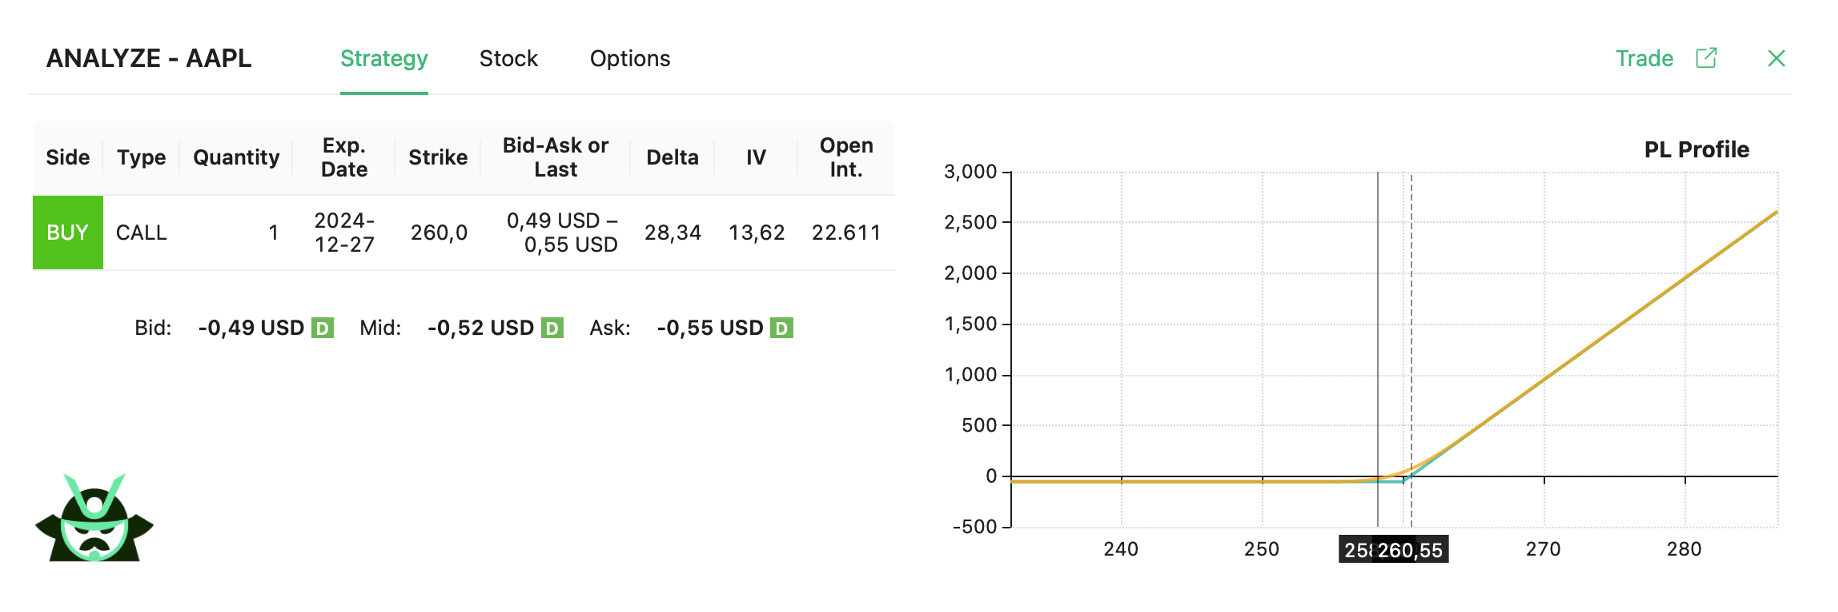The image size is (1838, 612).
Task: Toggle the side selector on the strategy leg
Action: coord(67,232)
